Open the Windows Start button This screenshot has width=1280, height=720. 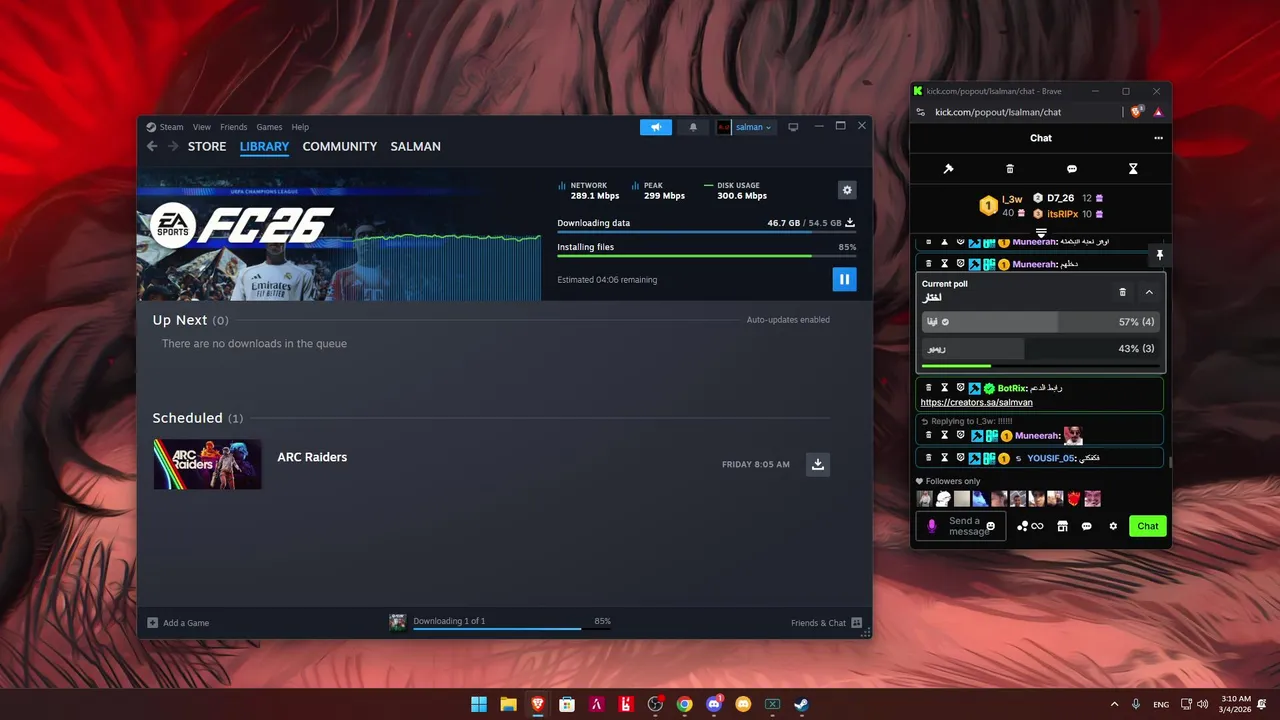[x=479, y=704]
